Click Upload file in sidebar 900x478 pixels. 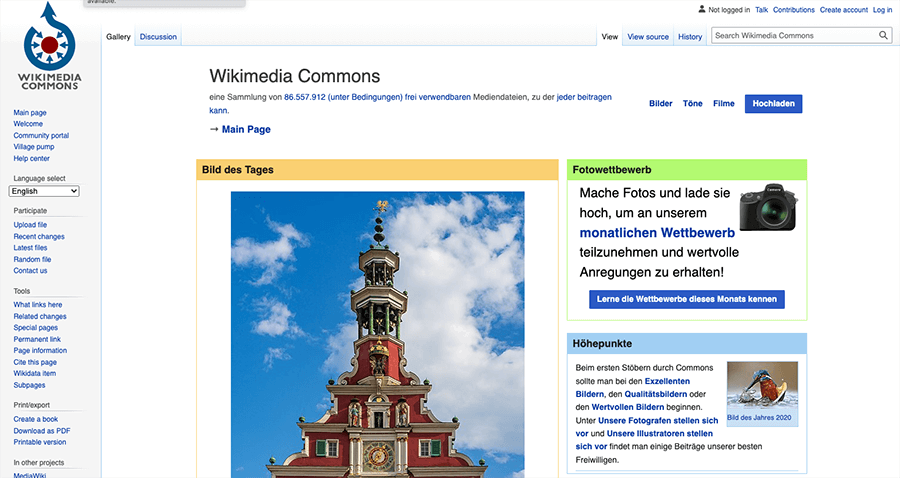coord(30,225)
